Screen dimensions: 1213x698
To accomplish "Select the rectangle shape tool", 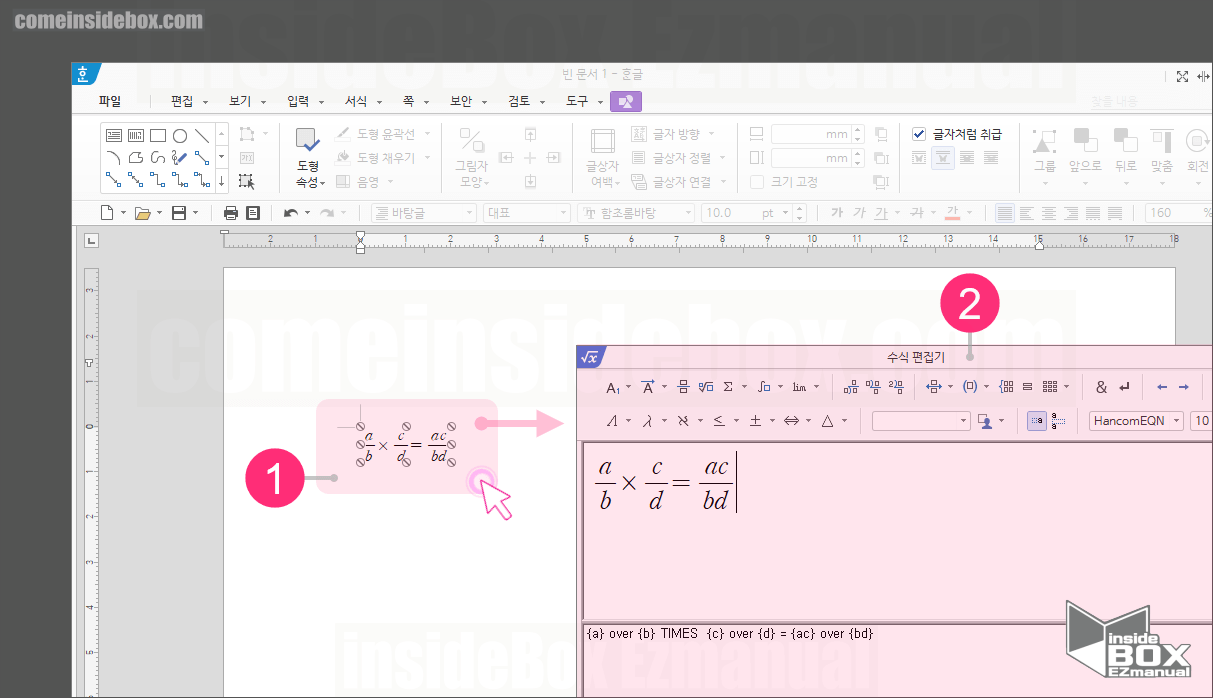I will pos(158,135).
